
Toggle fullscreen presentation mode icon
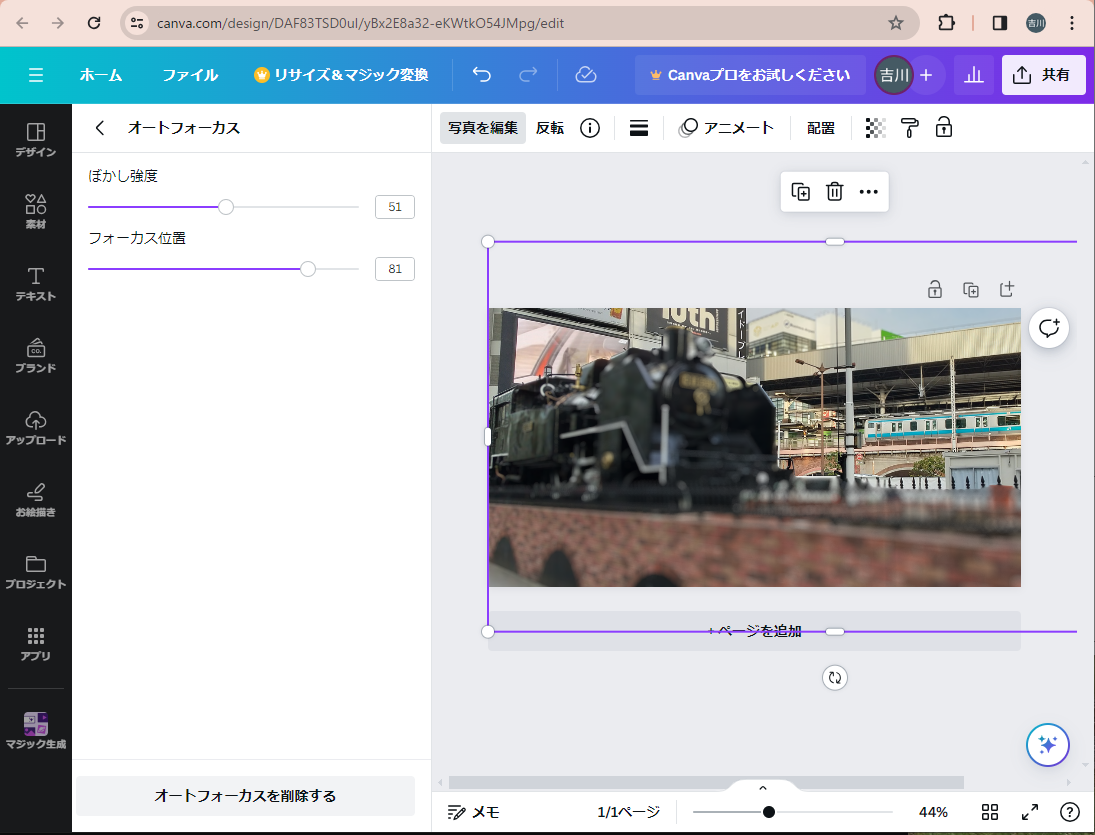click(1029, 812)
